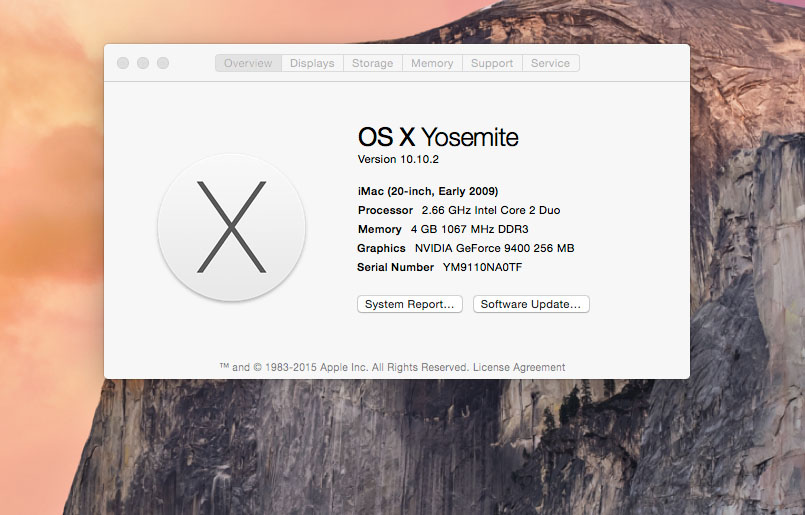Open the Support tab

click(x=492, y=63)
